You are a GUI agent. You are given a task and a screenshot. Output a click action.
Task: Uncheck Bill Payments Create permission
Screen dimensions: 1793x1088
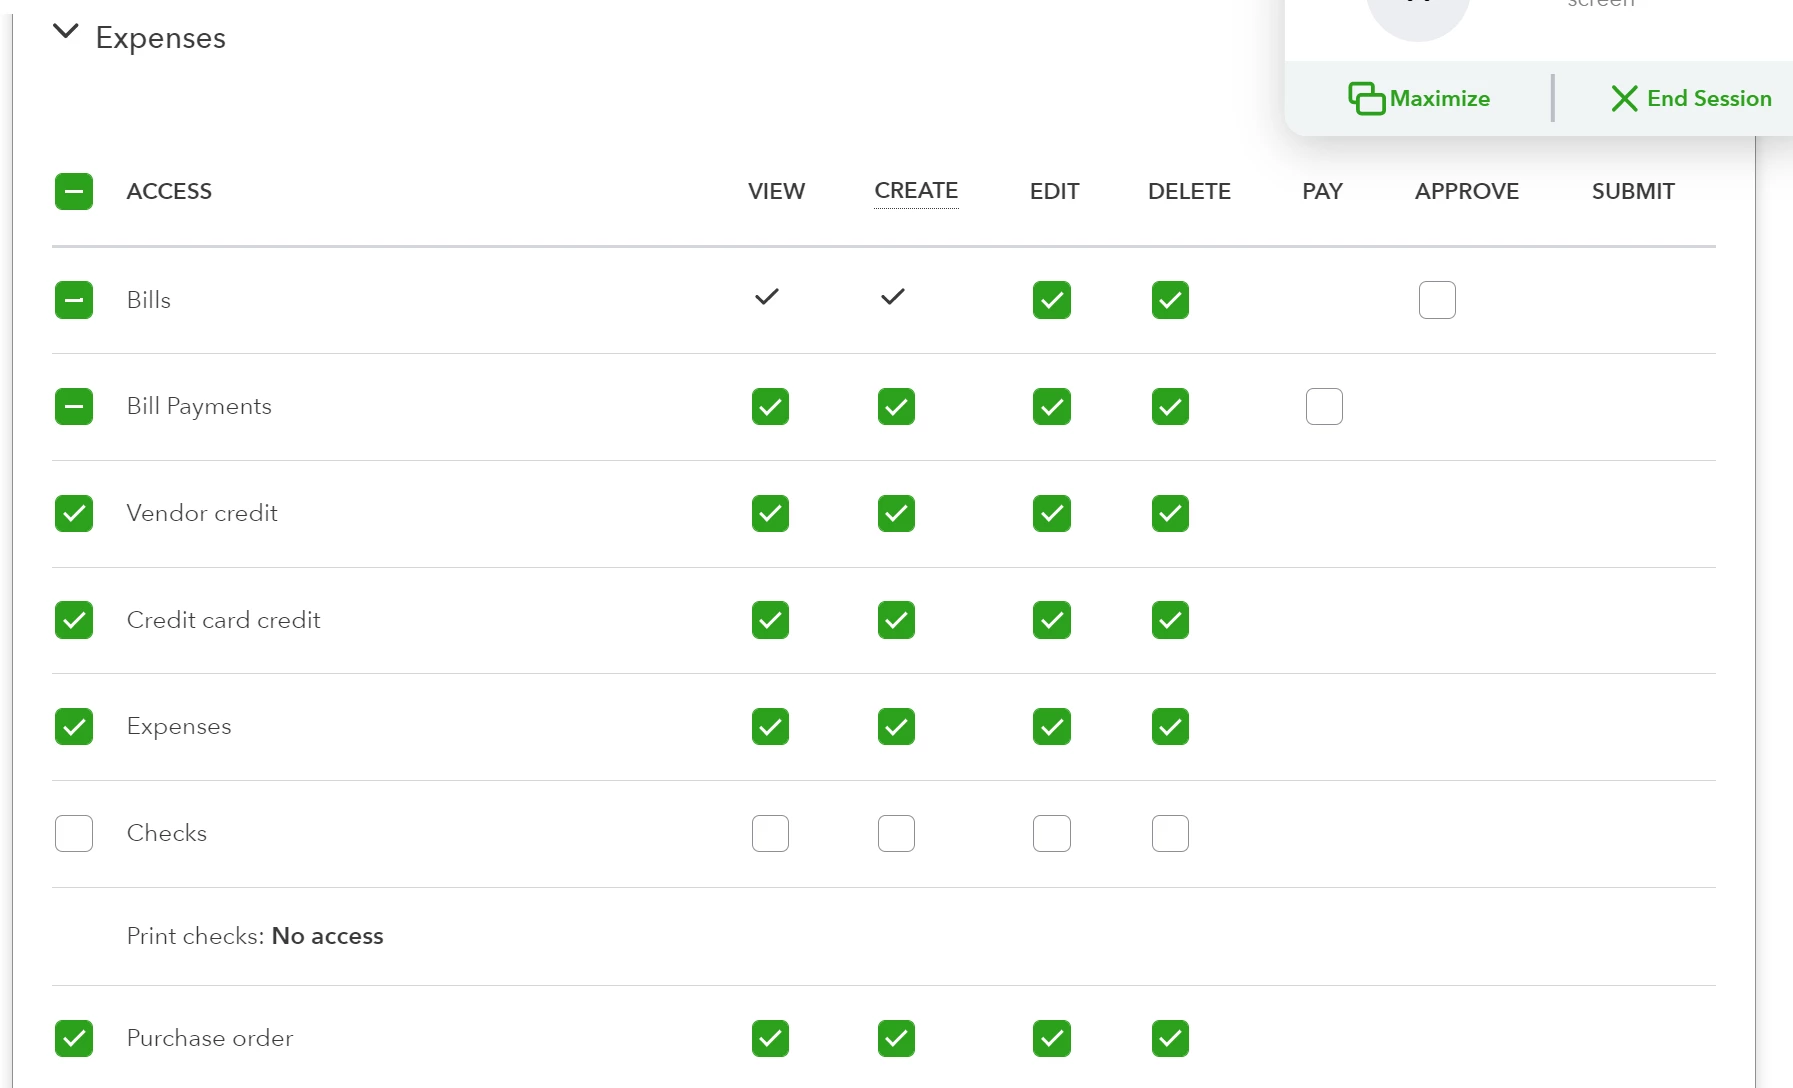(896, 407)
